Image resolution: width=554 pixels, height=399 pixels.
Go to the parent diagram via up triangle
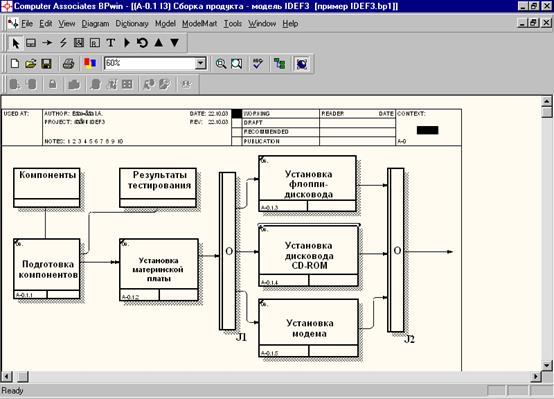point(159,43)
